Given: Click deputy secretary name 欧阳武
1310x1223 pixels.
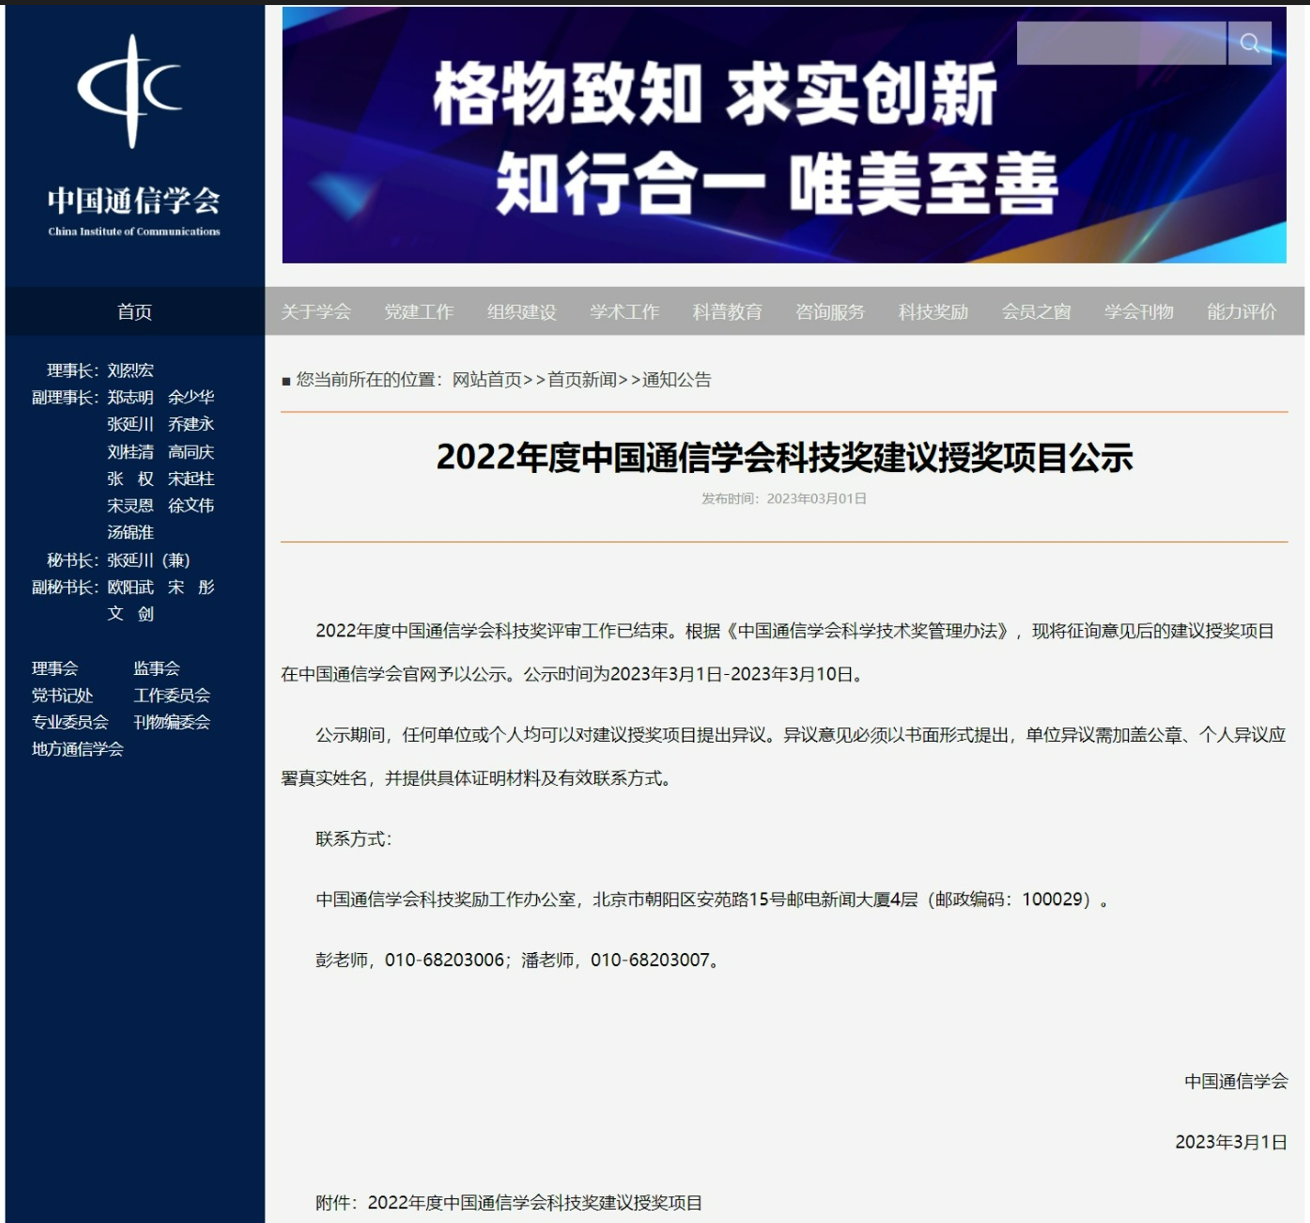Looking at the screenshot, I should [131, 587].
